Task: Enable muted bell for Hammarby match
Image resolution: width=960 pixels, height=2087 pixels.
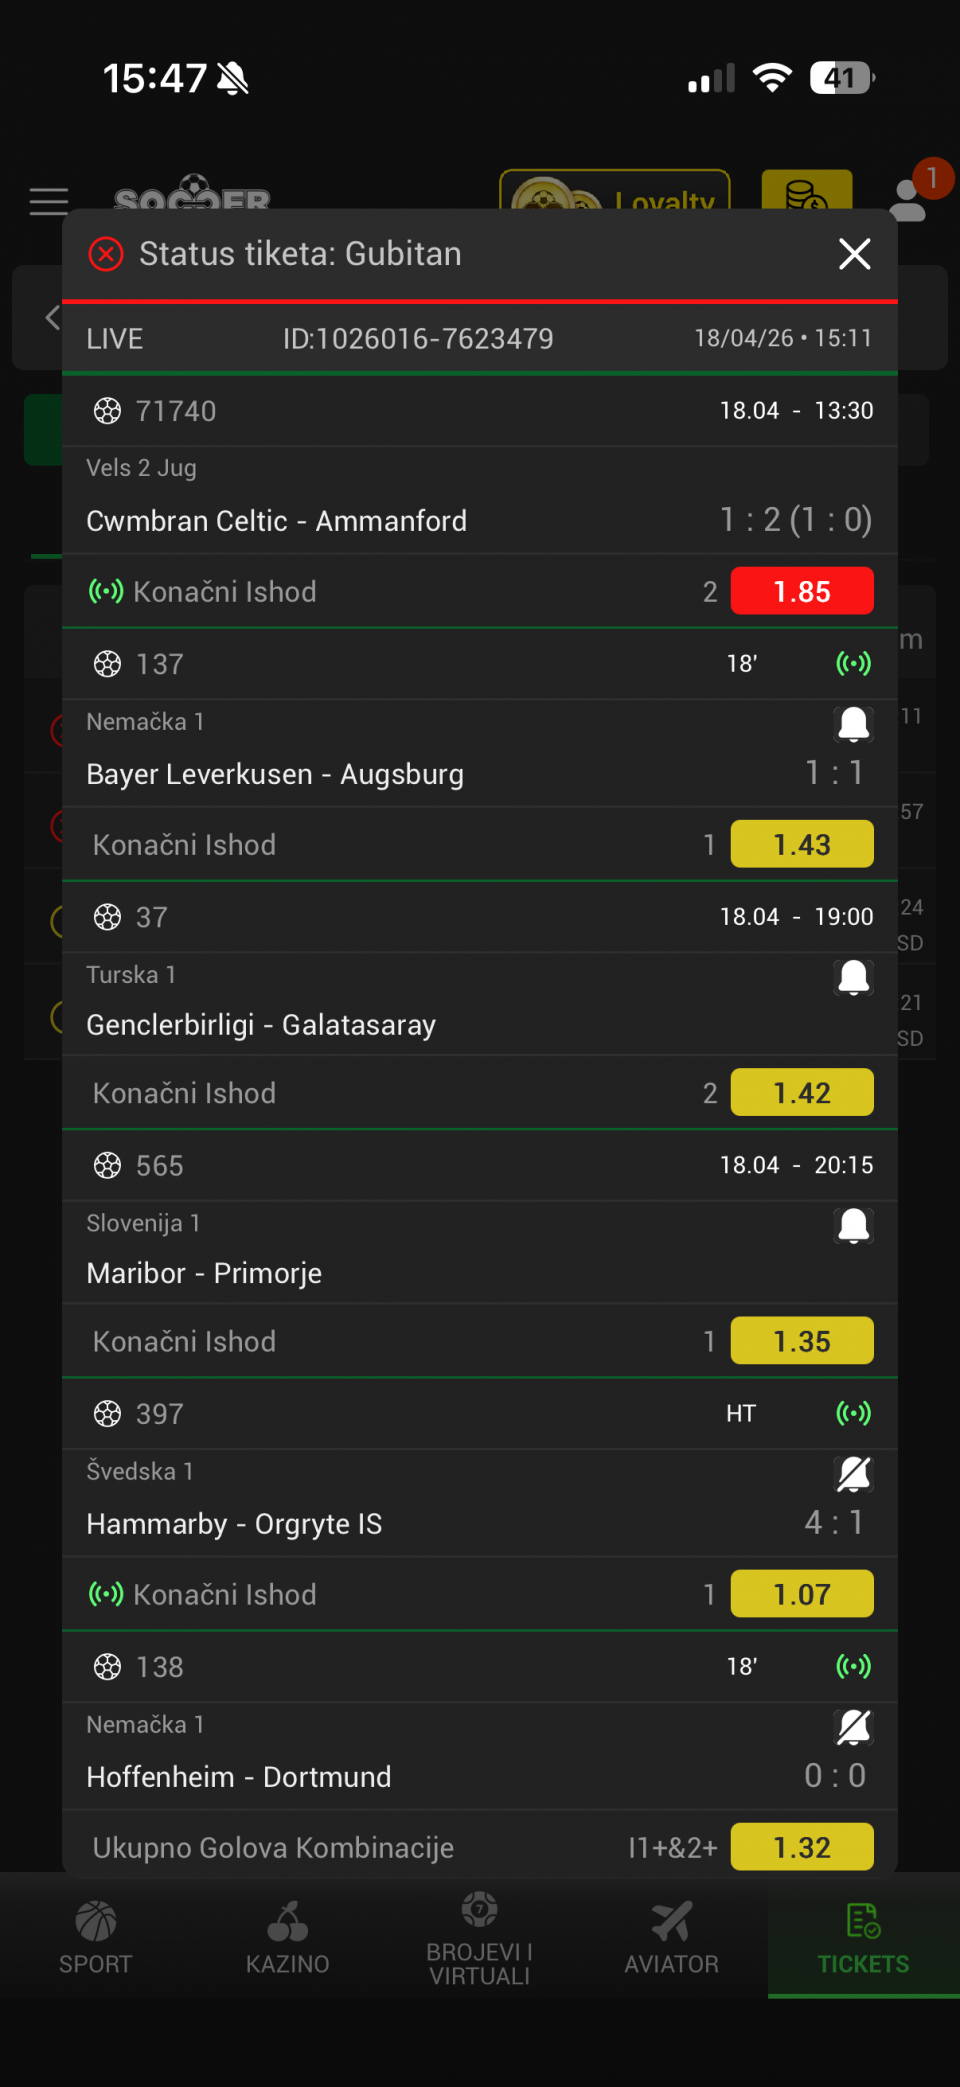Action: pos(853,1473)
